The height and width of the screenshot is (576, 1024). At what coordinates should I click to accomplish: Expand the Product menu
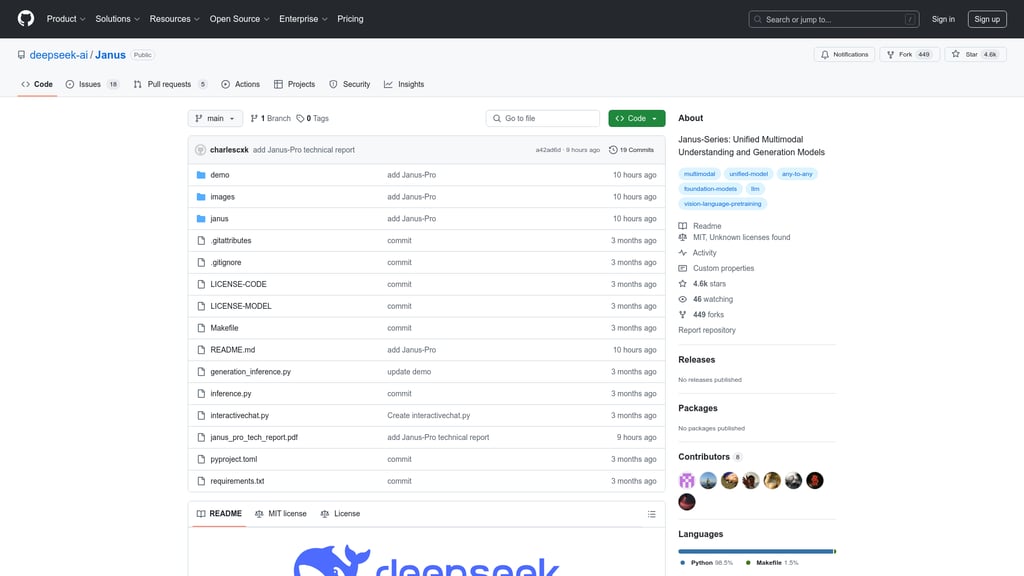click(66, 19)
